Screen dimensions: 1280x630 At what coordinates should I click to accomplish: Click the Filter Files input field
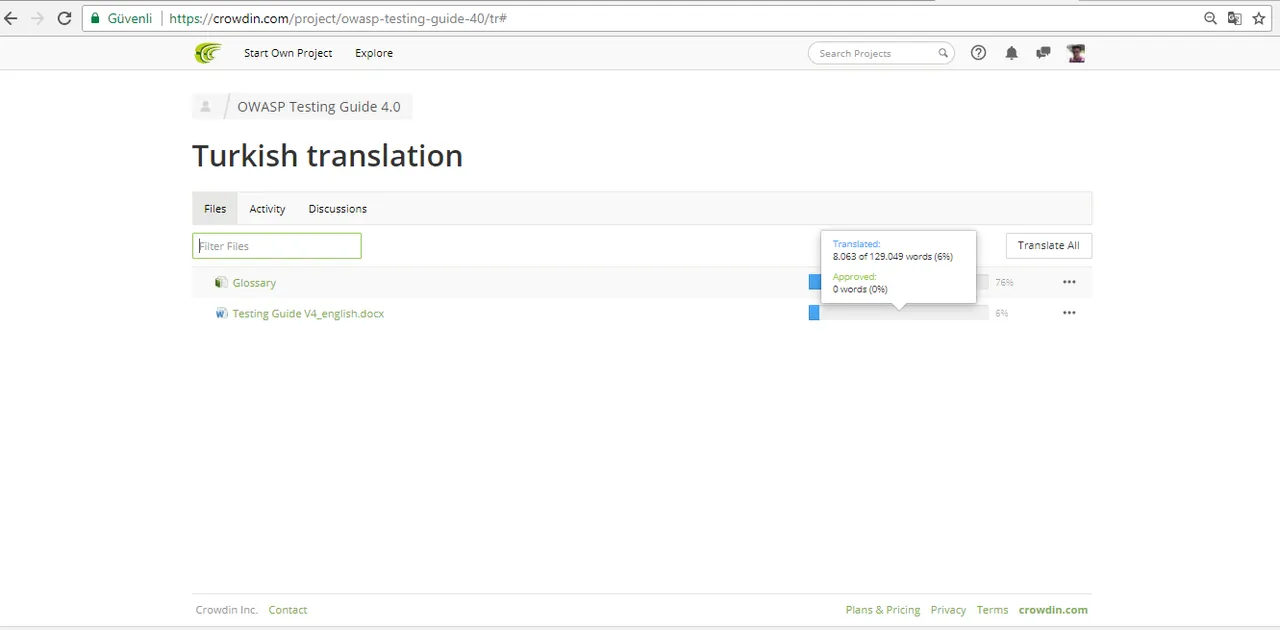[x=277, y=246]
